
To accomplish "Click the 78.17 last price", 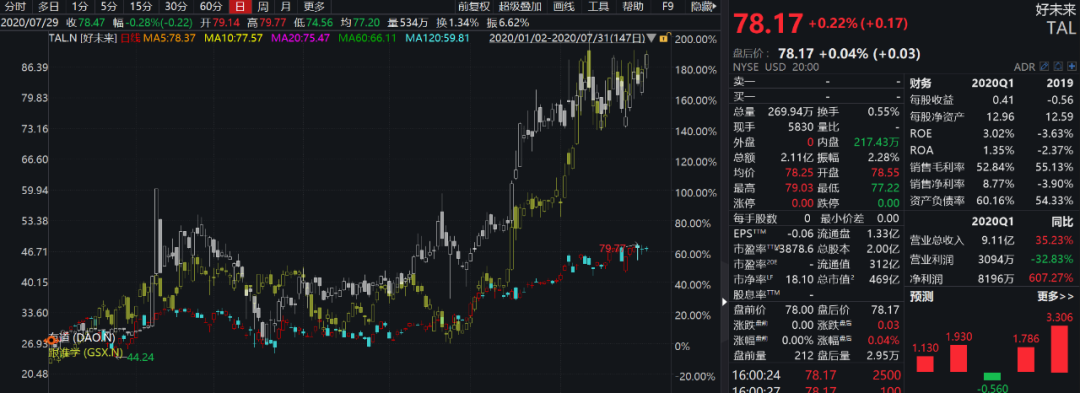I will (x=767, y=23).
